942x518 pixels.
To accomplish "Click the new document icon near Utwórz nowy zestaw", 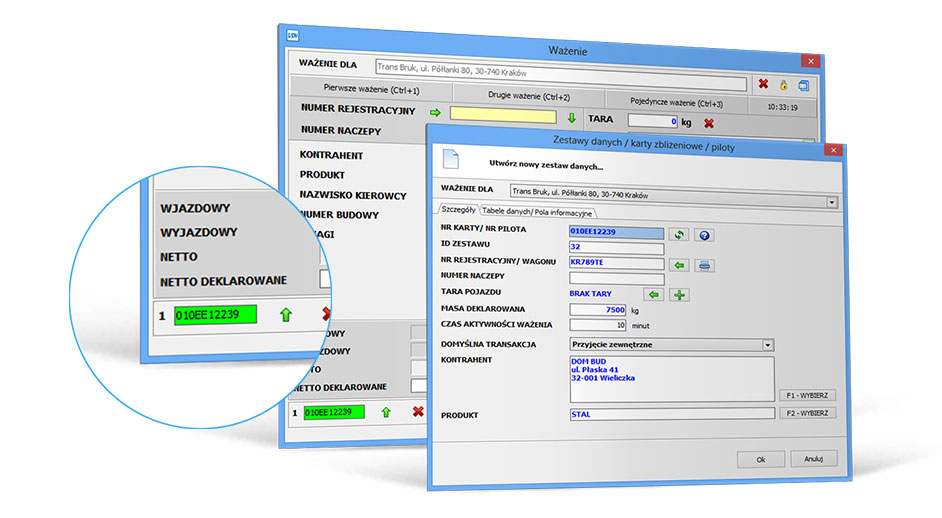I will pyautogui.click(x=451, y=162).
